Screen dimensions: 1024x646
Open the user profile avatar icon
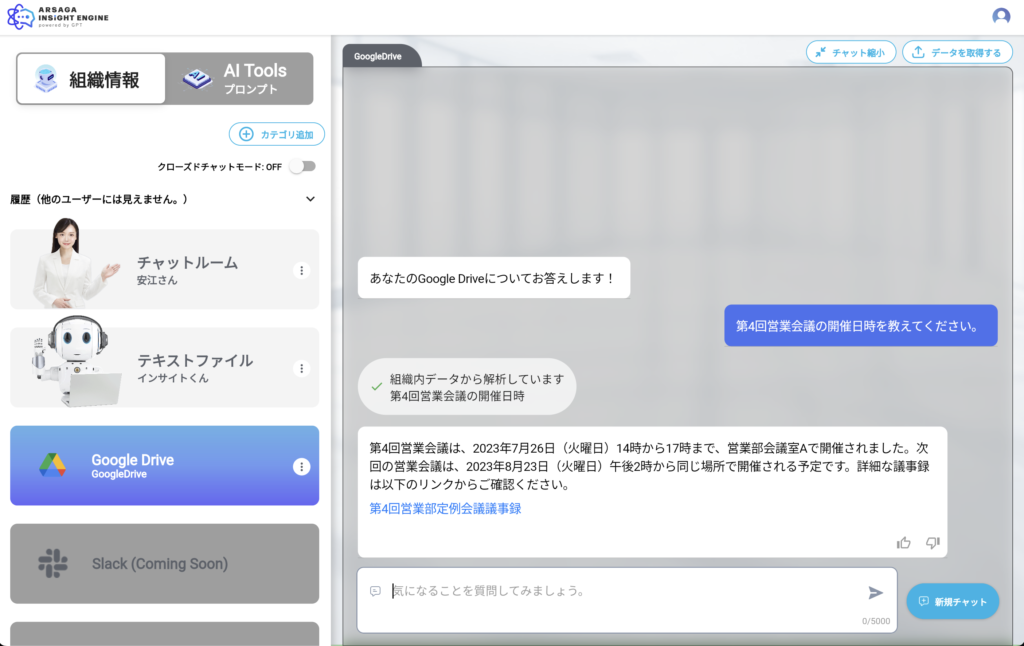tap(1000, 16)
